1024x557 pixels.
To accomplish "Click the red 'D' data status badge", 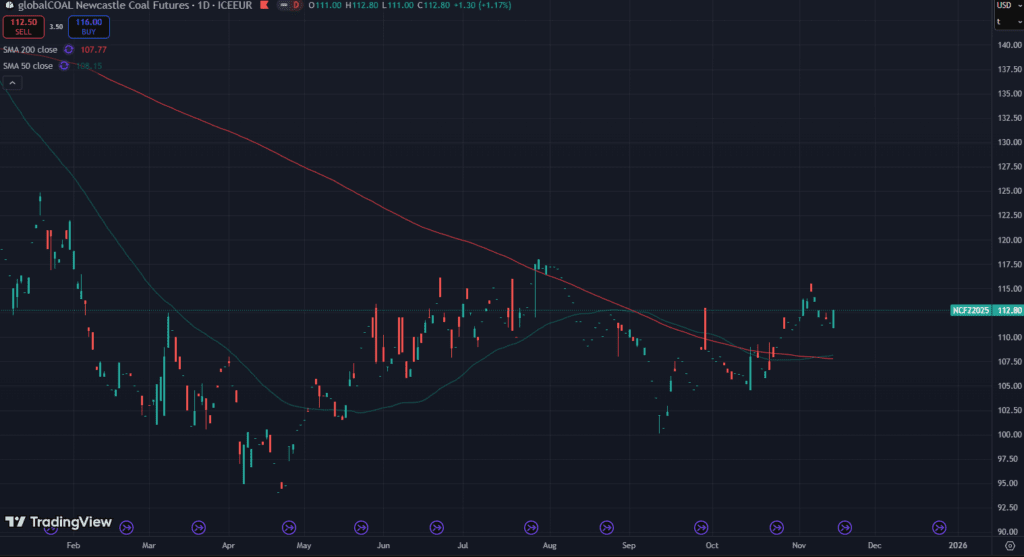I will pyautogui.click(x=296, y=6).
